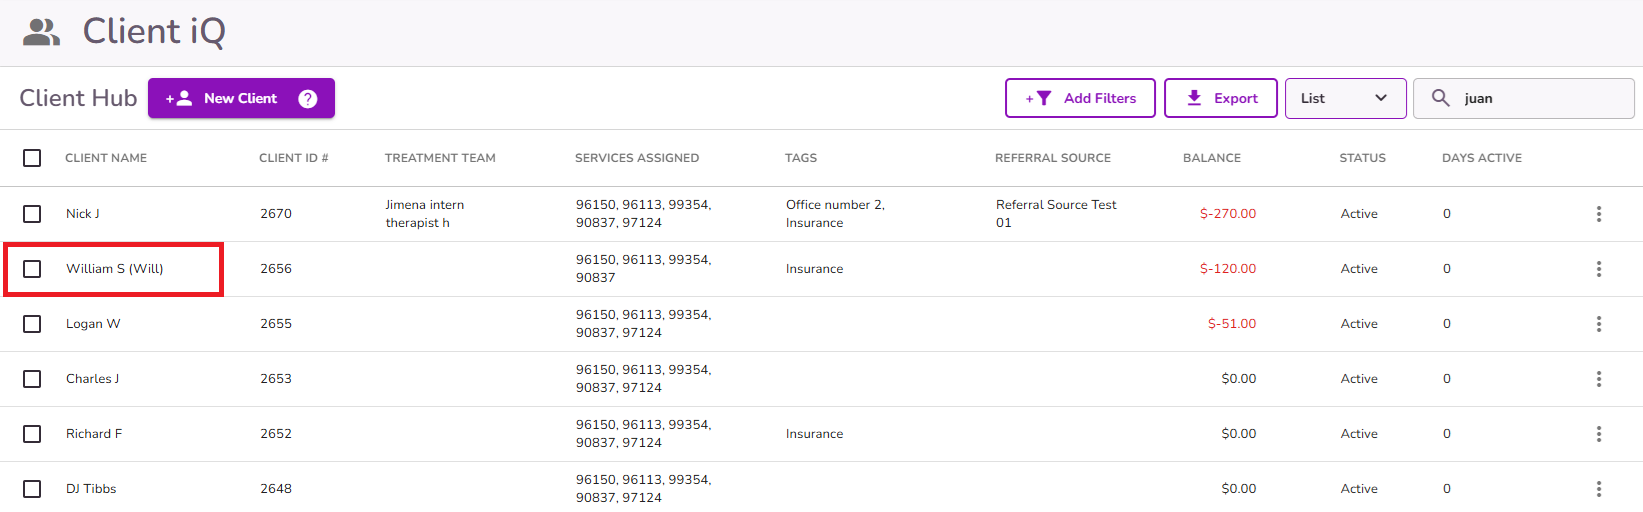The height and width of the screenshot is (512, 1643).
Task: Click the balance $-120.00
Action: [1228, 269]
